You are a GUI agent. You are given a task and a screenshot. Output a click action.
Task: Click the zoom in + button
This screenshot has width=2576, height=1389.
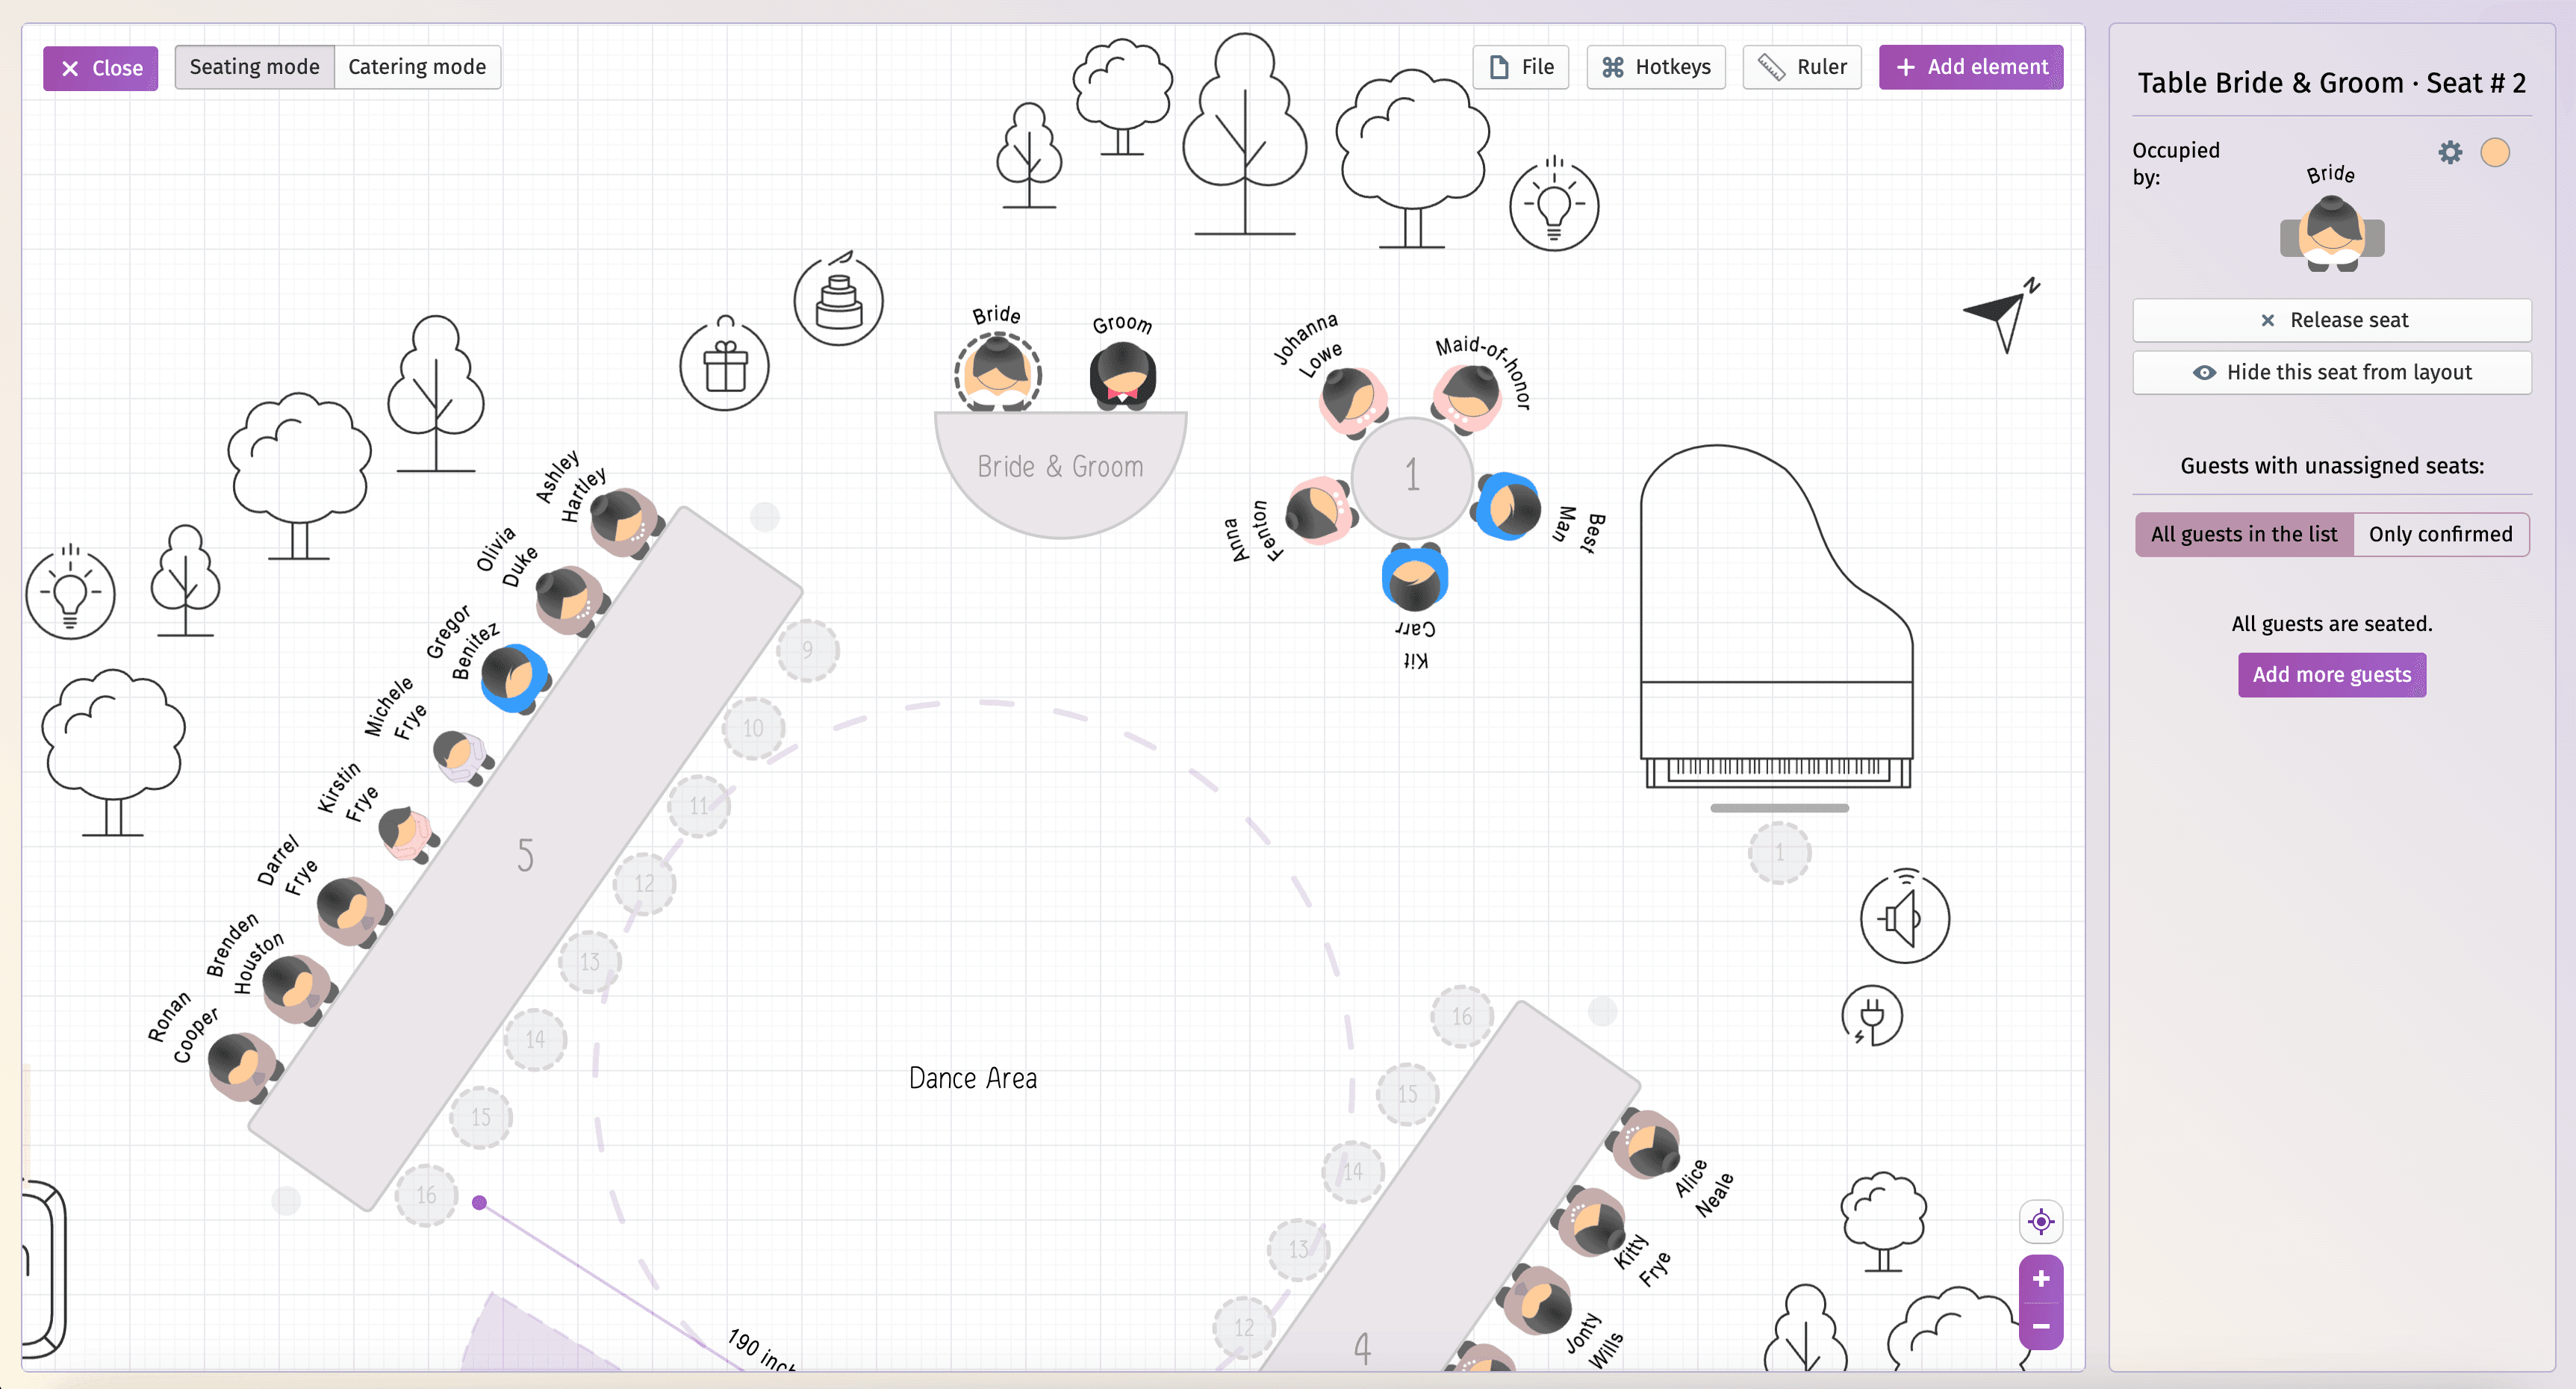[x=2043, y=1278]
